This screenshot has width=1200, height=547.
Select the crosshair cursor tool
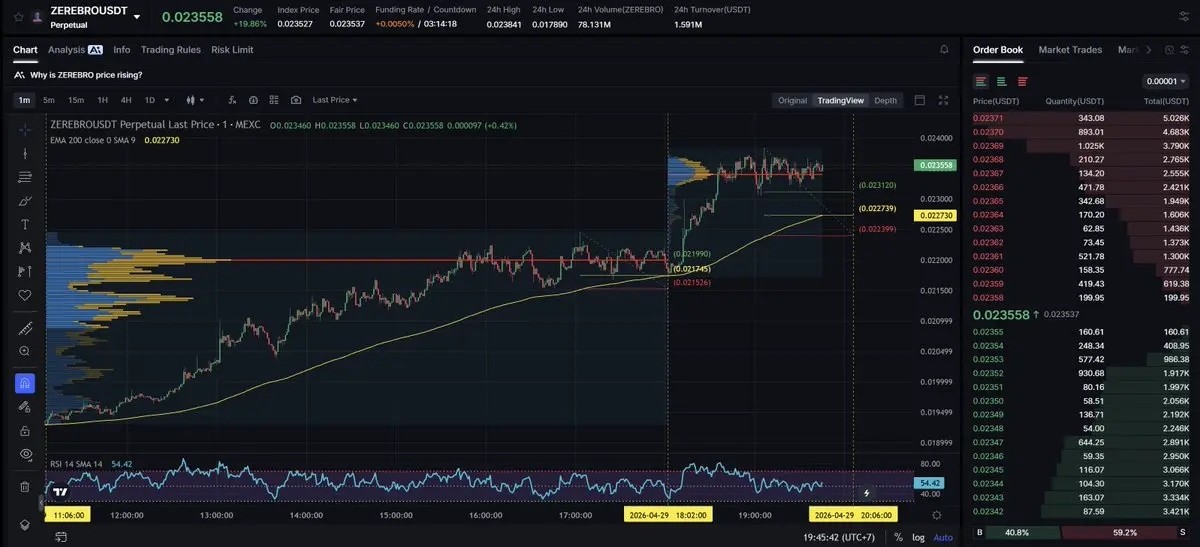click(25, 129)
